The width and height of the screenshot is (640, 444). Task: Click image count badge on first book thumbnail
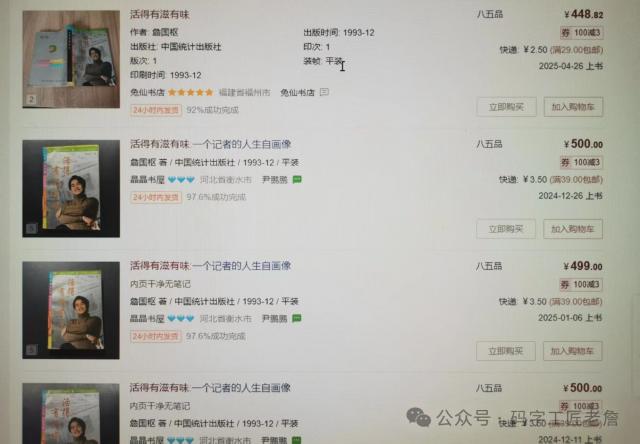(31, 100)
